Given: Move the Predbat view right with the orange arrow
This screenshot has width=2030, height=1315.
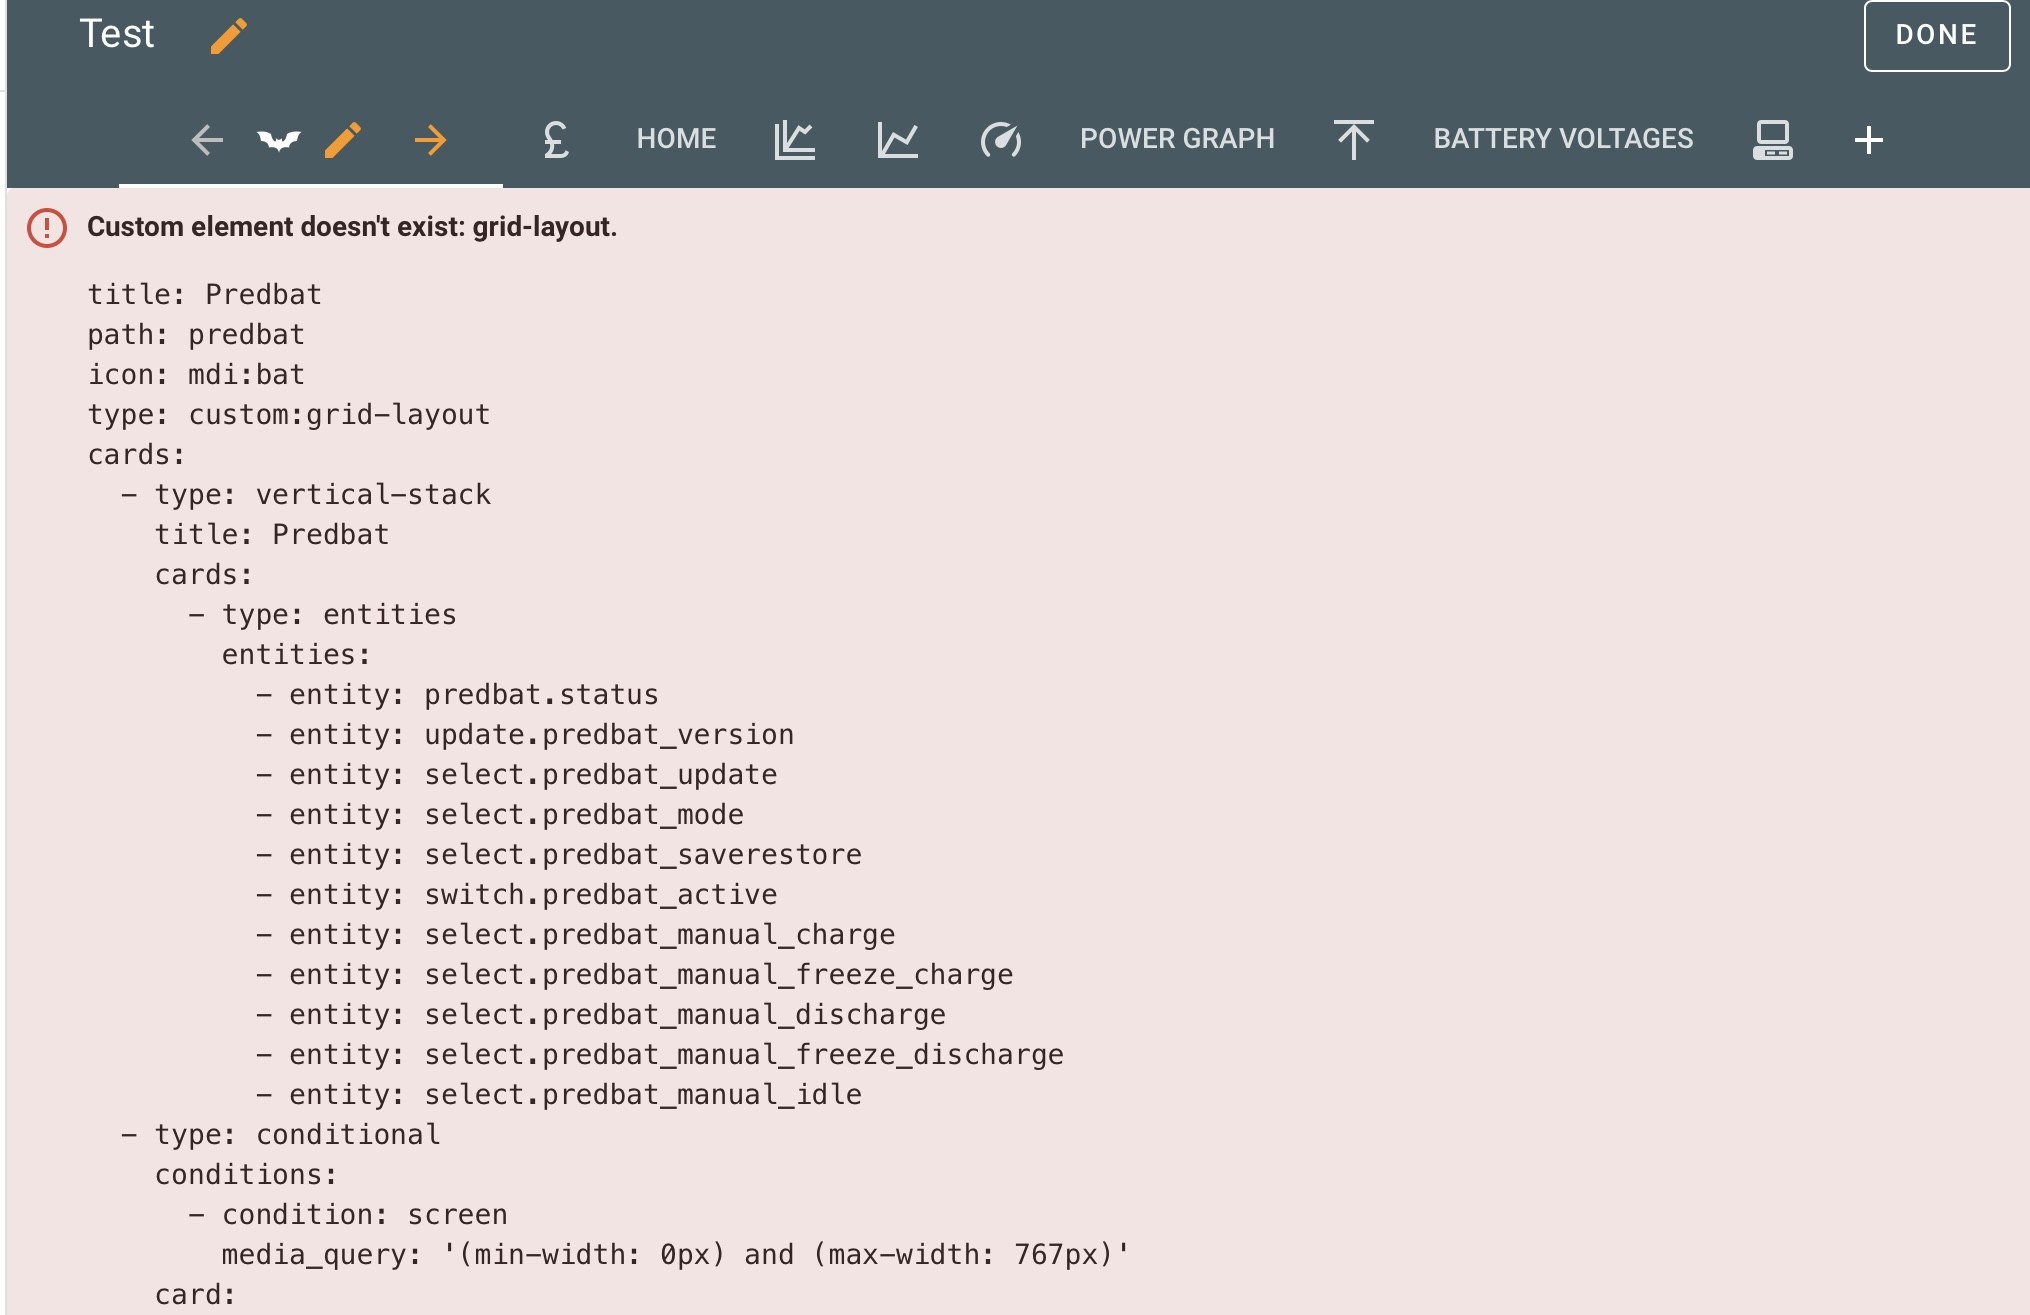Looking at the screenshot, I should tap(431, 140).
